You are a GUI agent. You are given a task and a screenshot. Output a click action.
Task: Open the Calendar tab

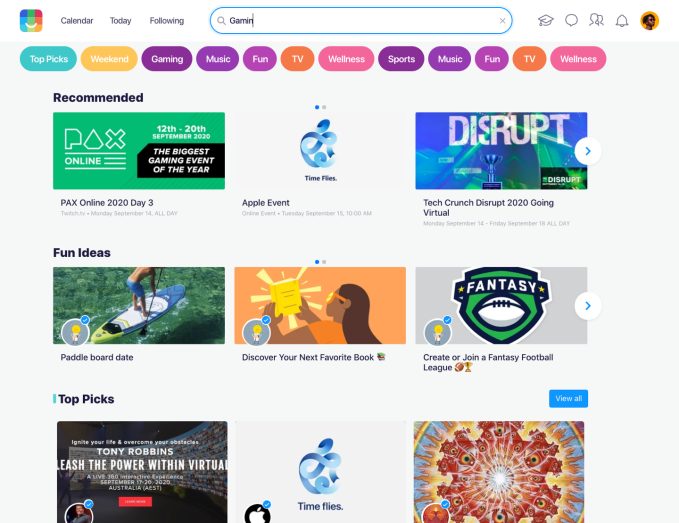77,21
